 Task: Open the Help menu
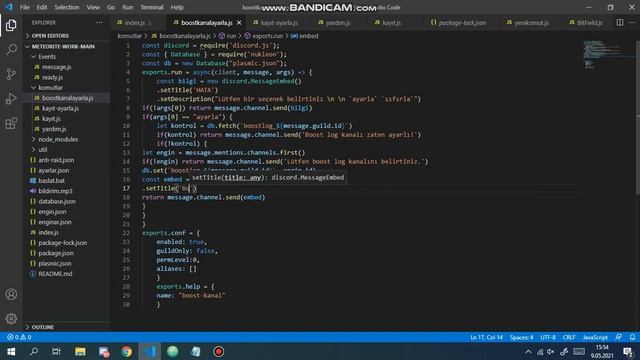point(177,7)
